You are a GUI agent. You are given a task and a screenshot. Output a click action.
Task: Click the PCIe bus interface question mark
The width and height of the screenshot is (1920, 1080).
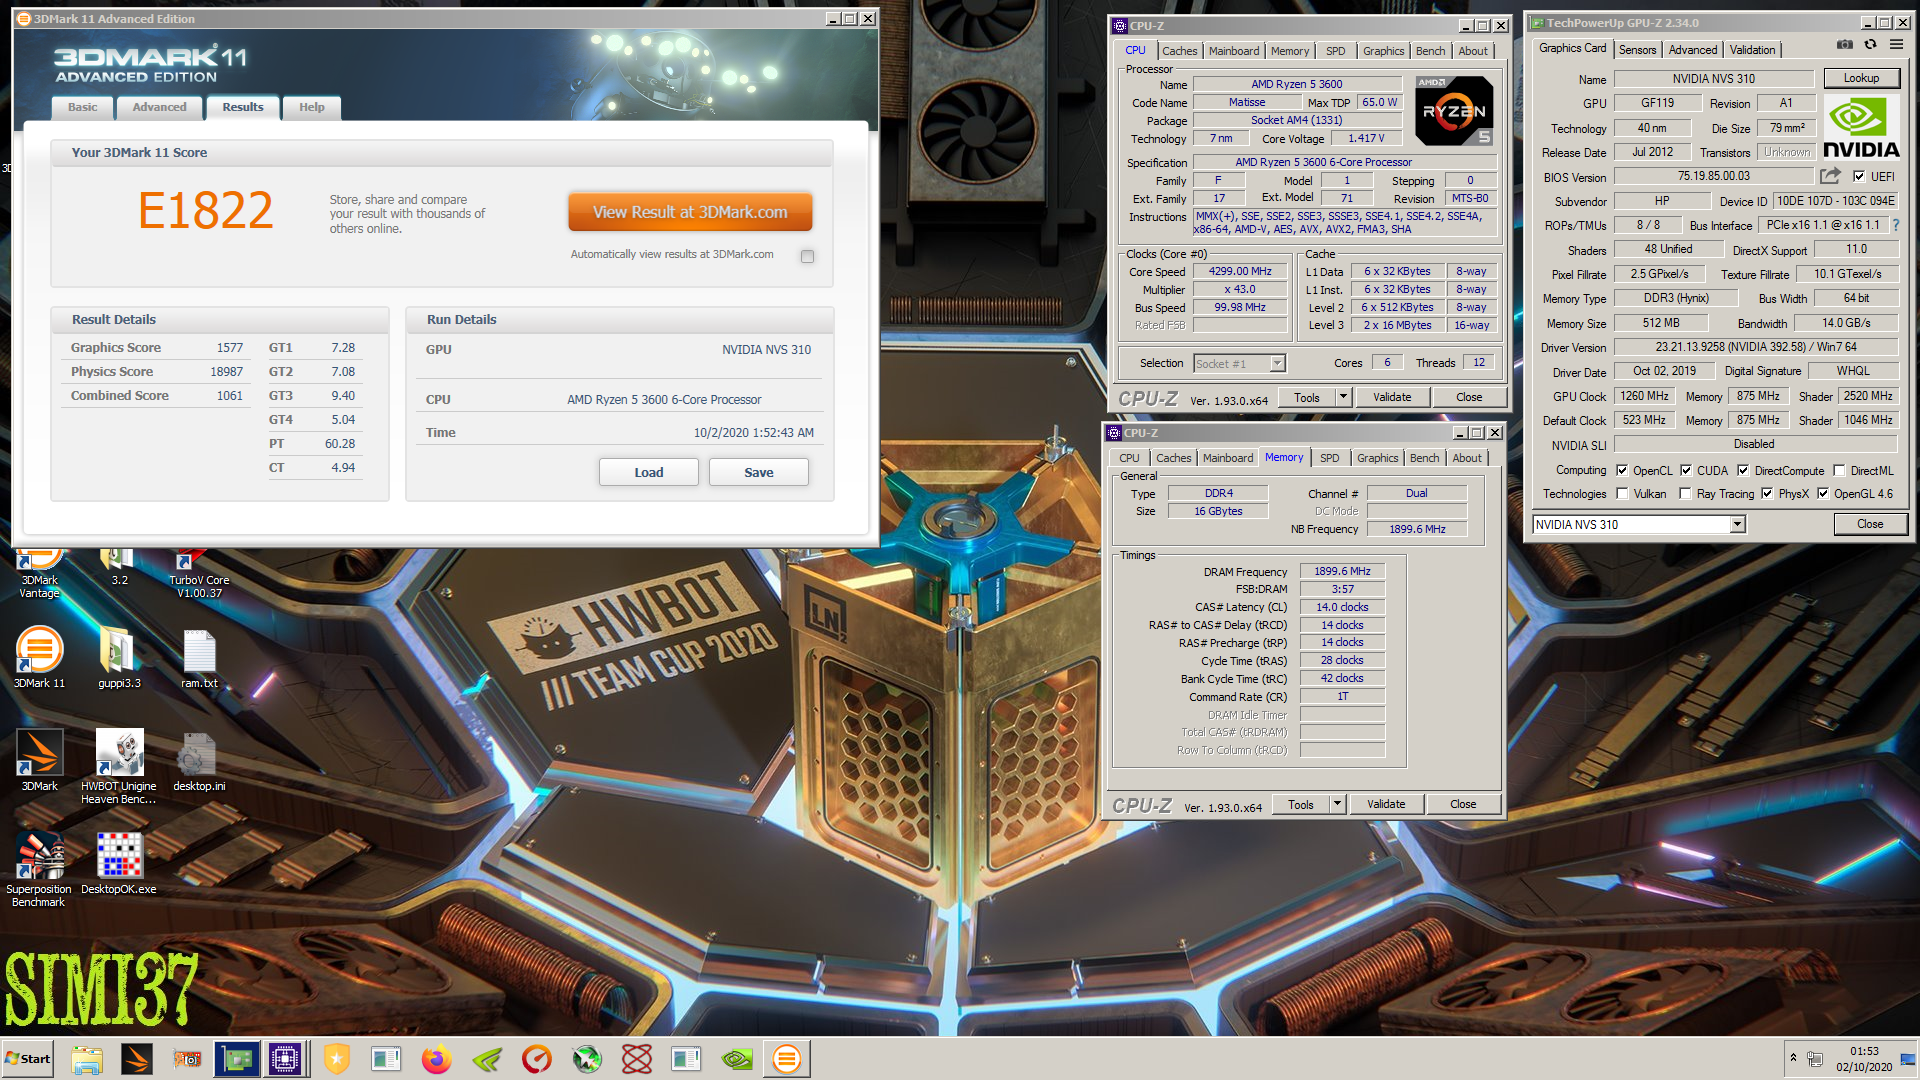coord(1896,225)
